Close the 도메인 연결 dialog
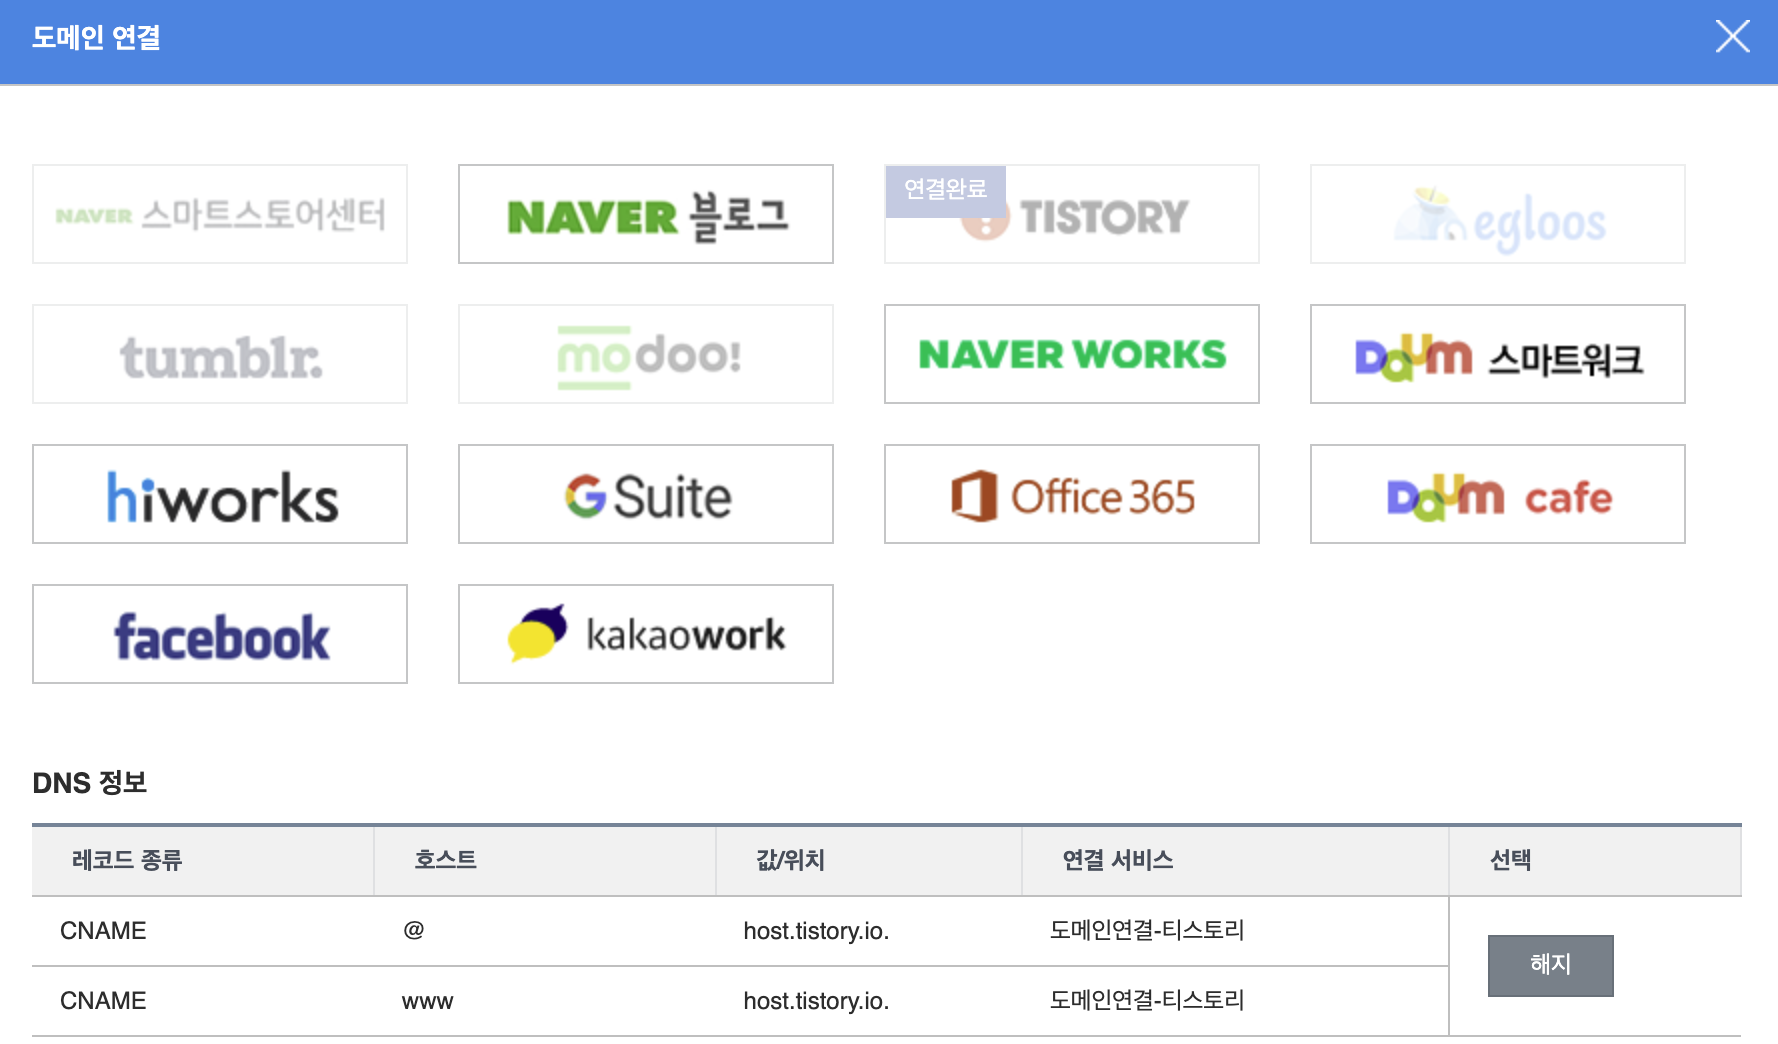This screenshot has width=1778, height=1044. coord(1732,37)
